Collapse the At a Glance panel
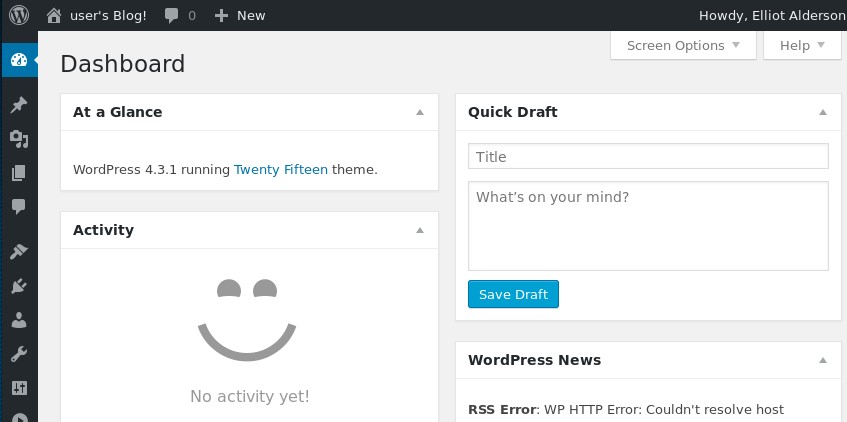This screenshot has width=847, height=422. point(420,112)
